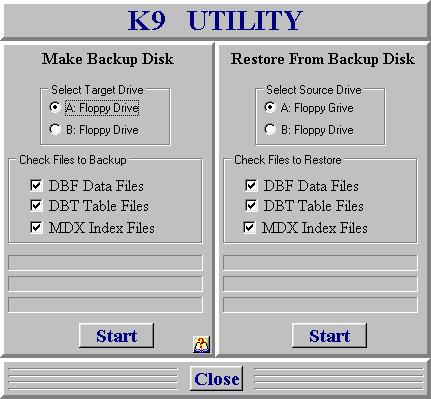
Task: Click the Select Source Drive group label
Action: pos(314,90)
